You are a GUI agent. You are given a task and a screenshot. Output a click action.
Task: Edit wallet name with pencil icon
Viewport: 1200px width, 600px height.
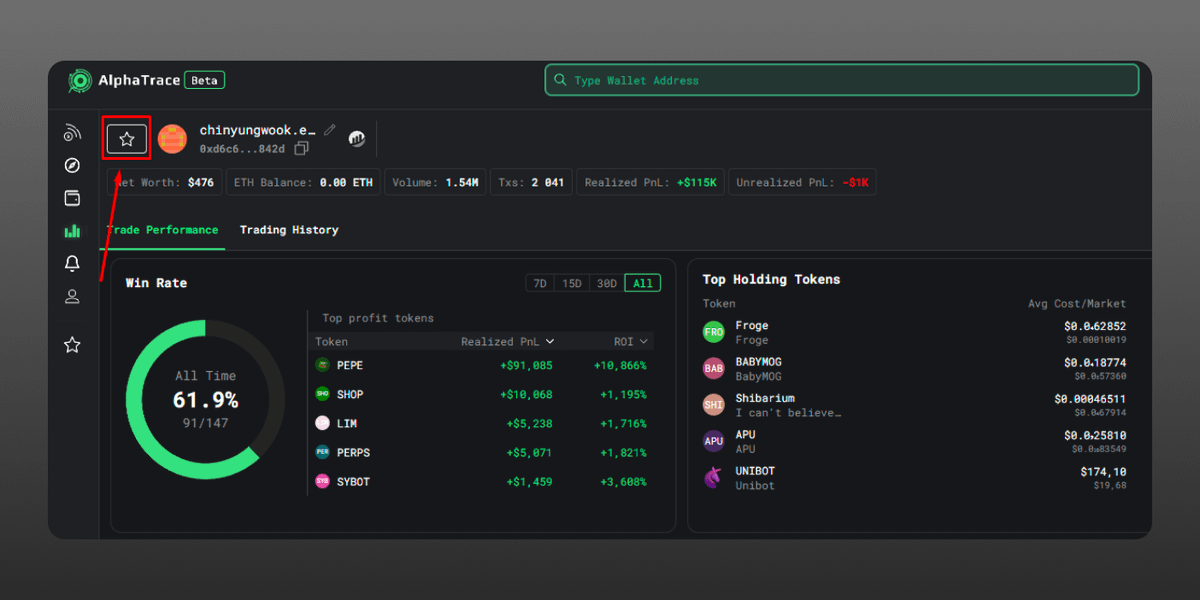(330, 130)
